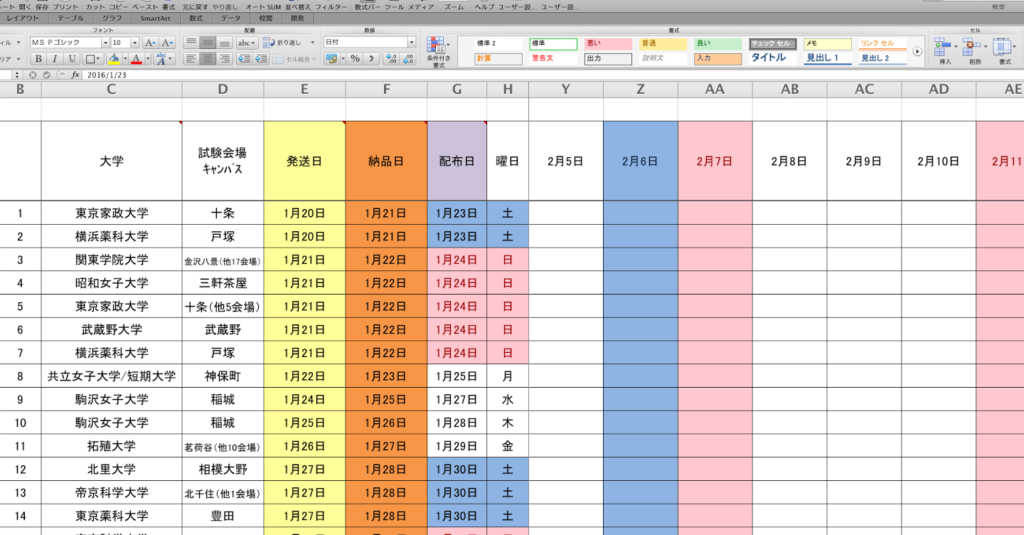Open the phonetic guide abc A icon
Viewport: 1024px width, 535px height.
[x=163, y=59]
